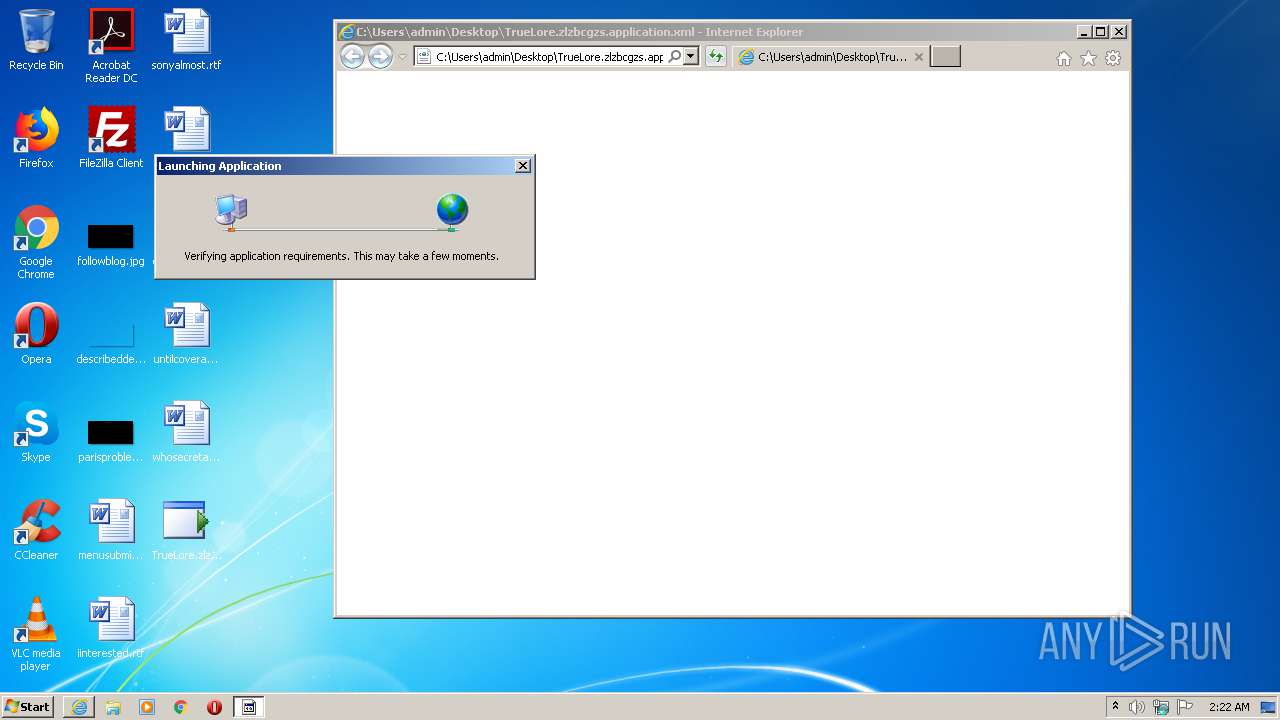
Task: Switch to Launching Application taskbar item
Action: (x=249, y=707)
